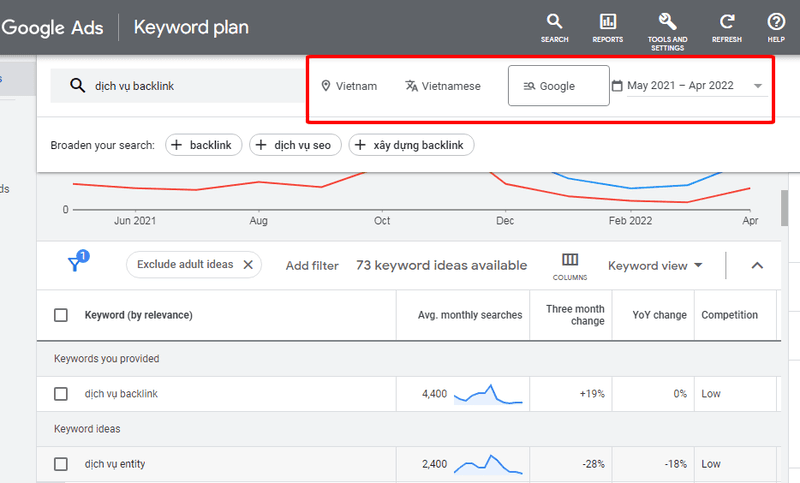
Task: Remove the Exclude adult ideas filter
Action: (248, 265)
